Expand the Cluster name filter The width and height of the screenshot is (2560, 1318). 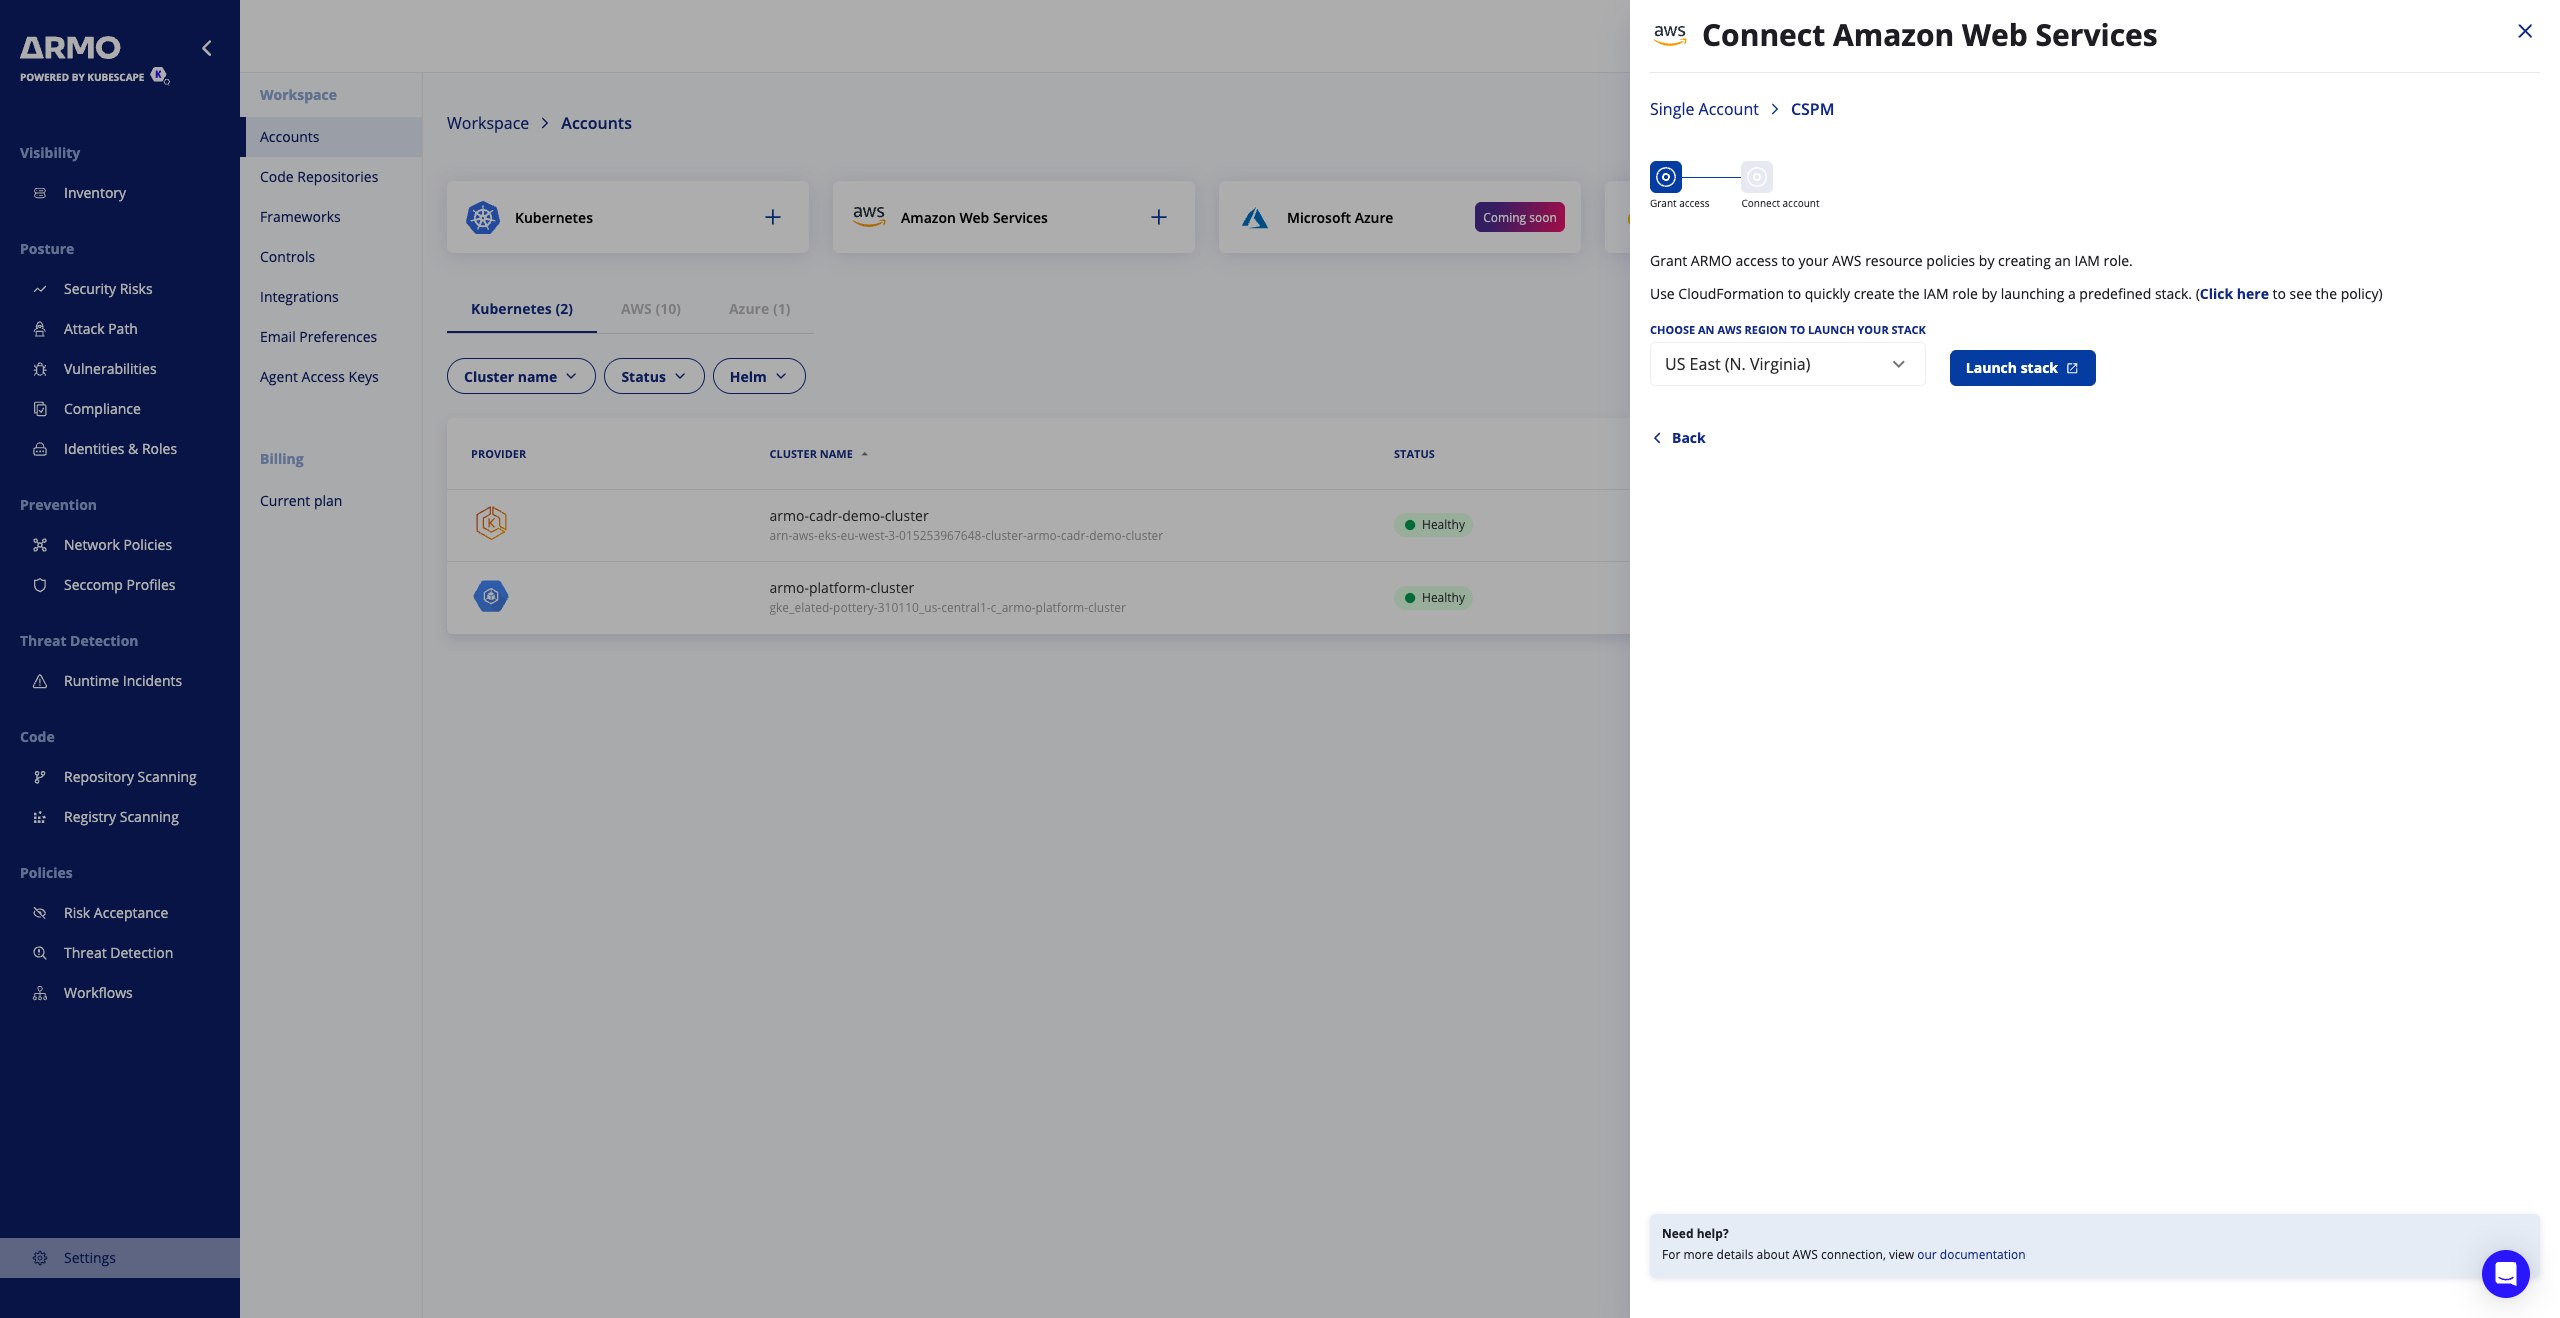click(x=520, y=376)
